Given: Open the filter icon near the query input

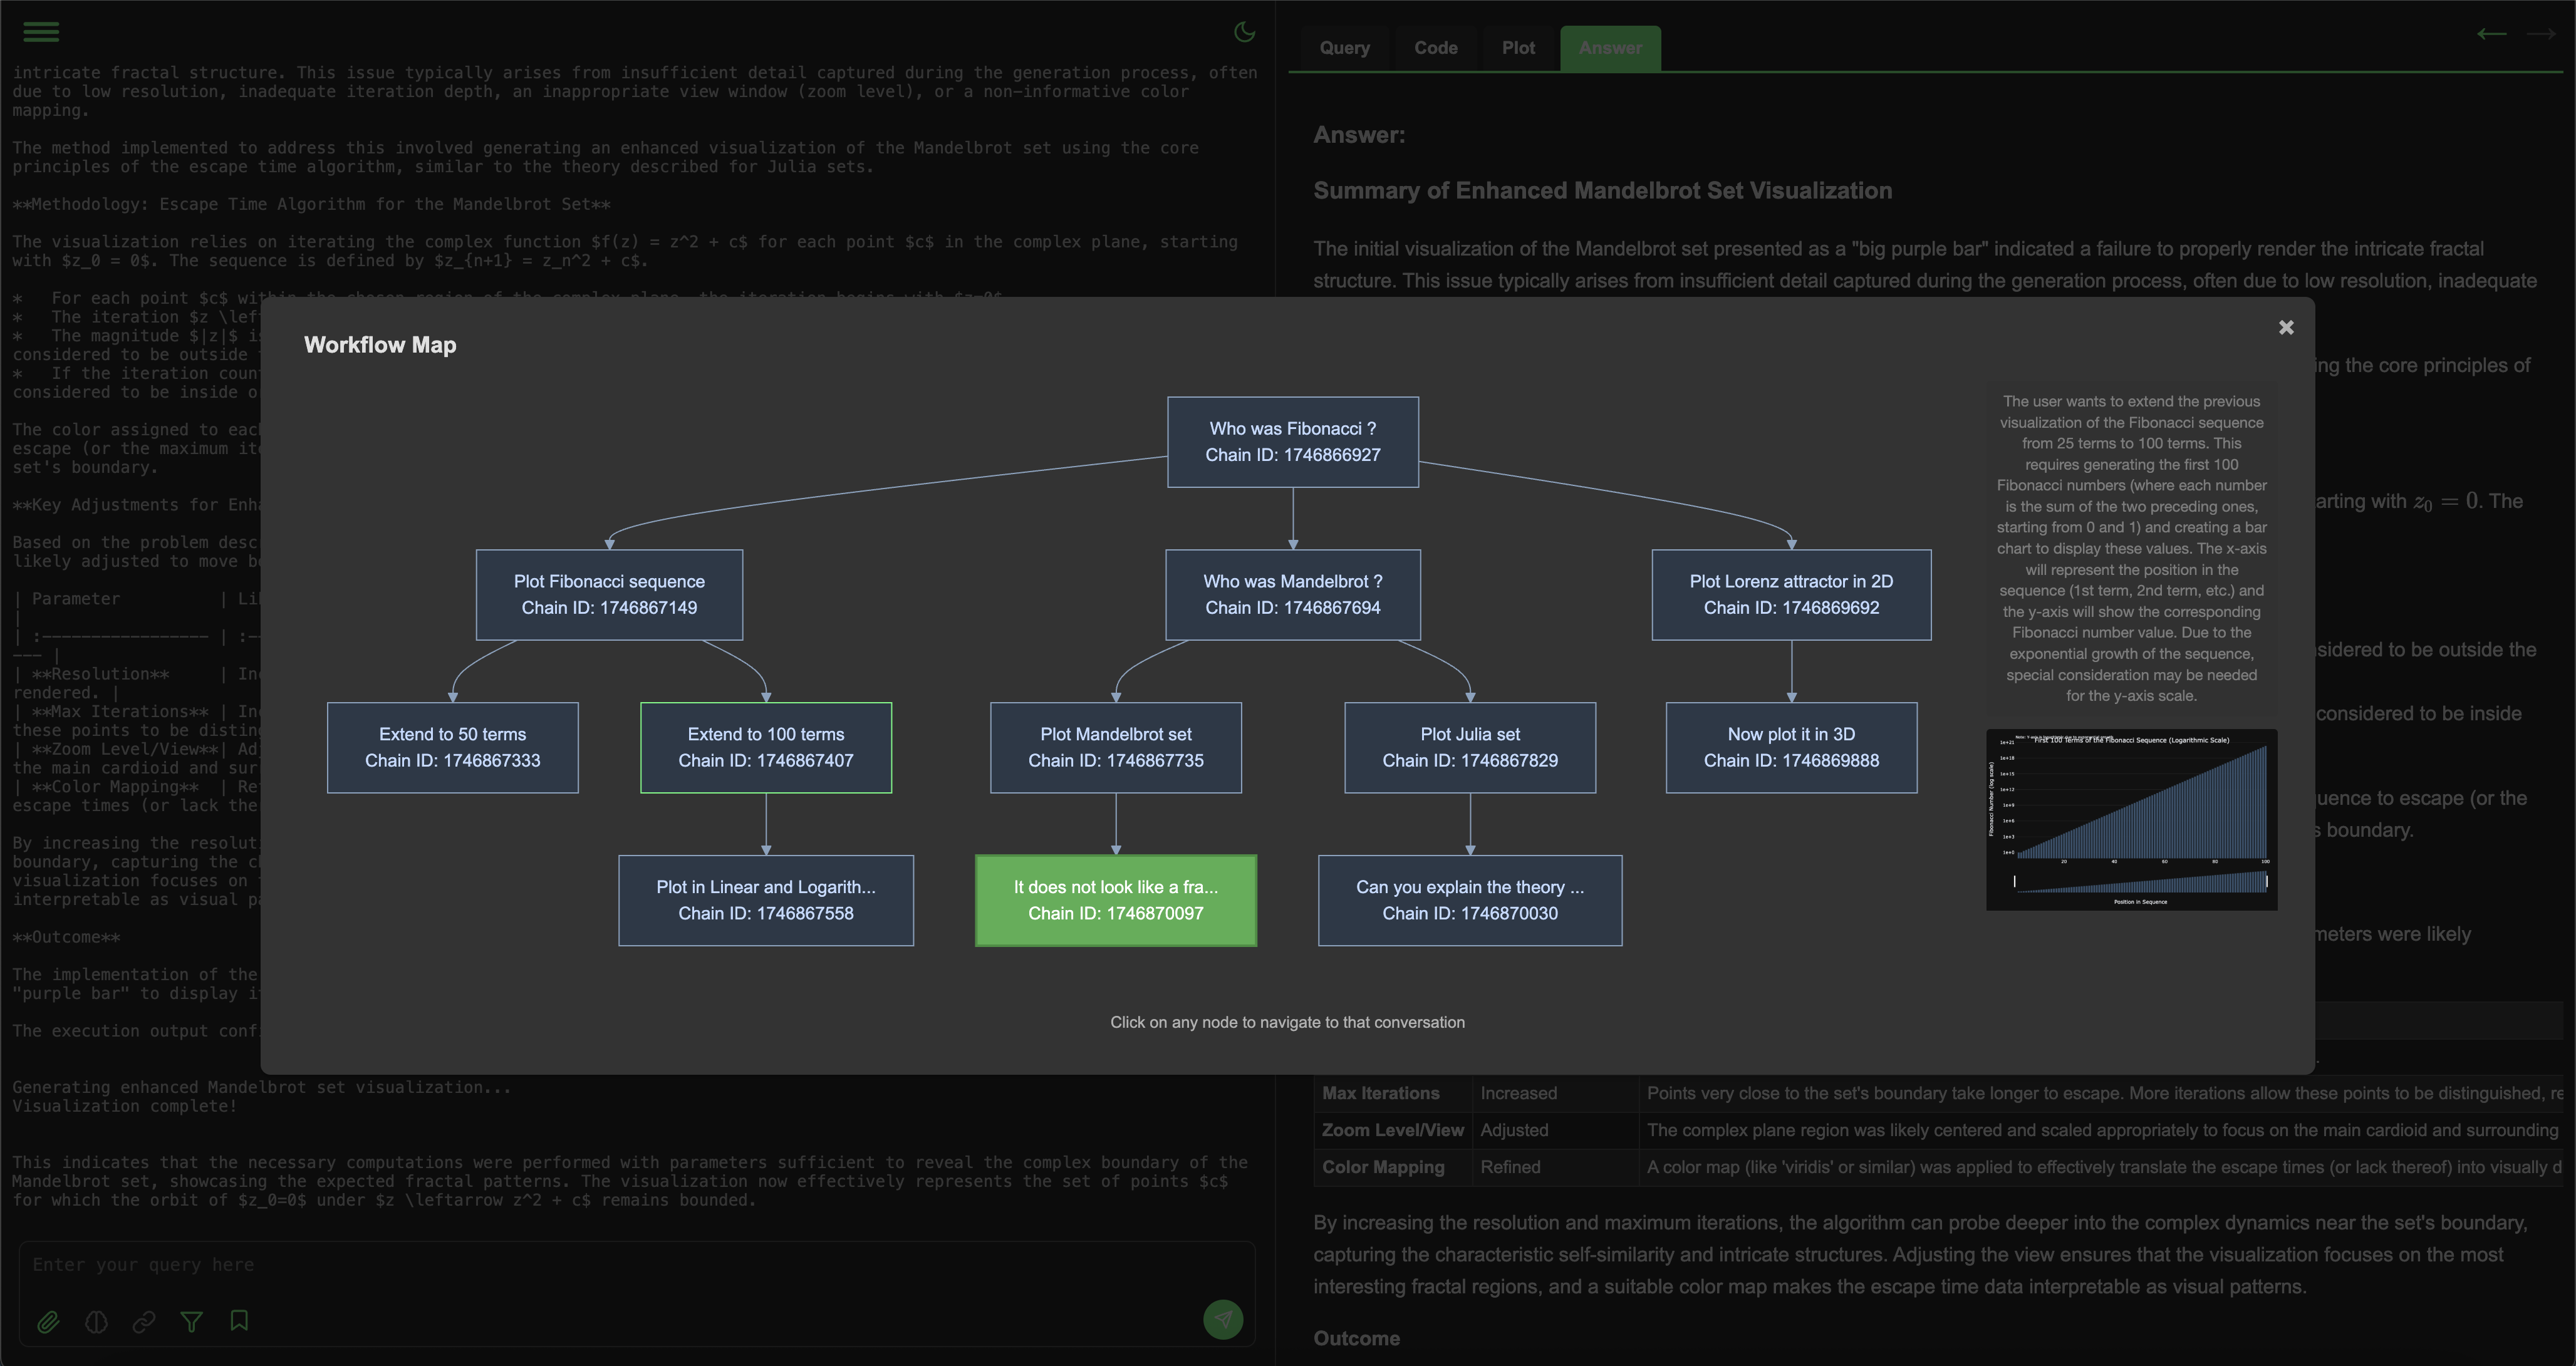Looking at the screenshot, I should pyautogui.click(x=191, y=1322).
